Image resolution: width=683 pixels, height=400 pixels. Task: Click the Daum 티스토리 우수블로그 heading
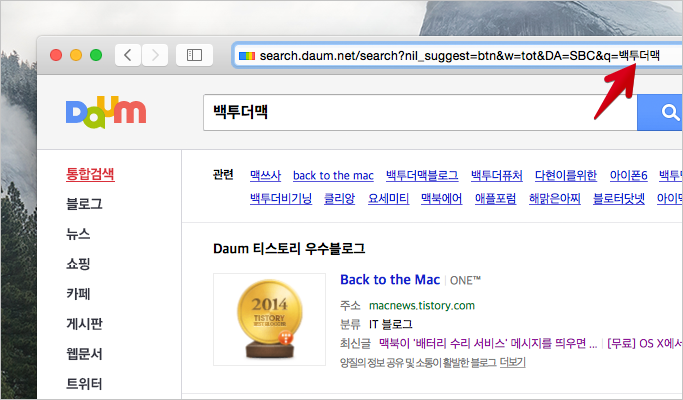coord(289,249)
